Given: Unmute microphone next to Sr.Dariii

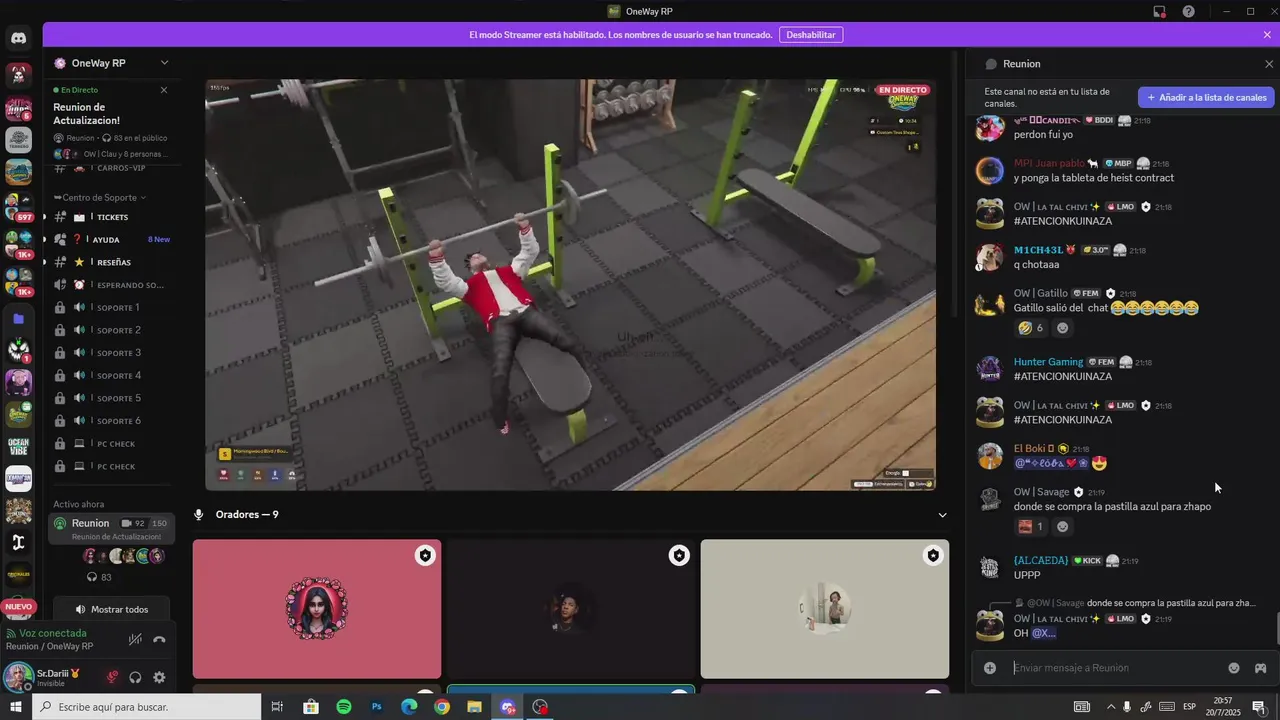Looking at the screenshot, I should [112, 677].
